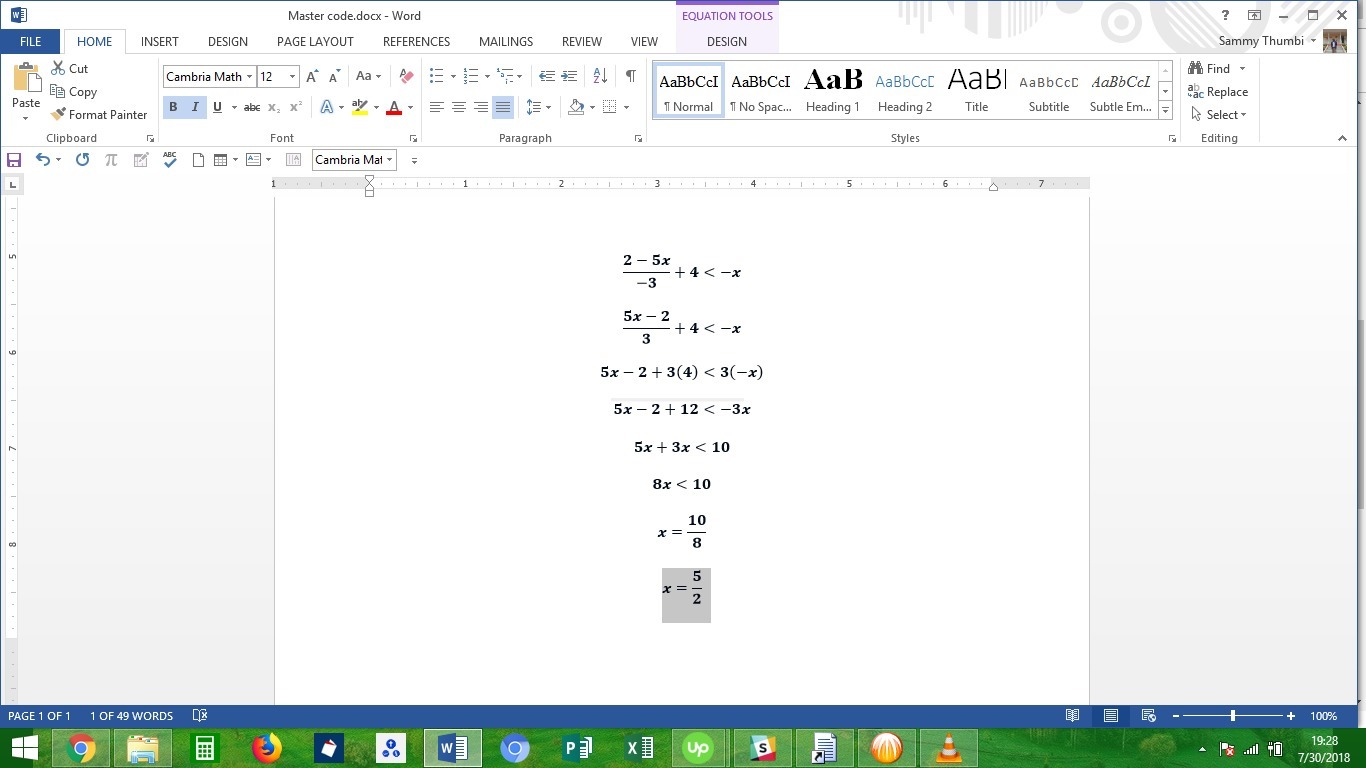This screenshot has width=1366, height=768.
Task: Apply the red font color
Action: (394, 107)
